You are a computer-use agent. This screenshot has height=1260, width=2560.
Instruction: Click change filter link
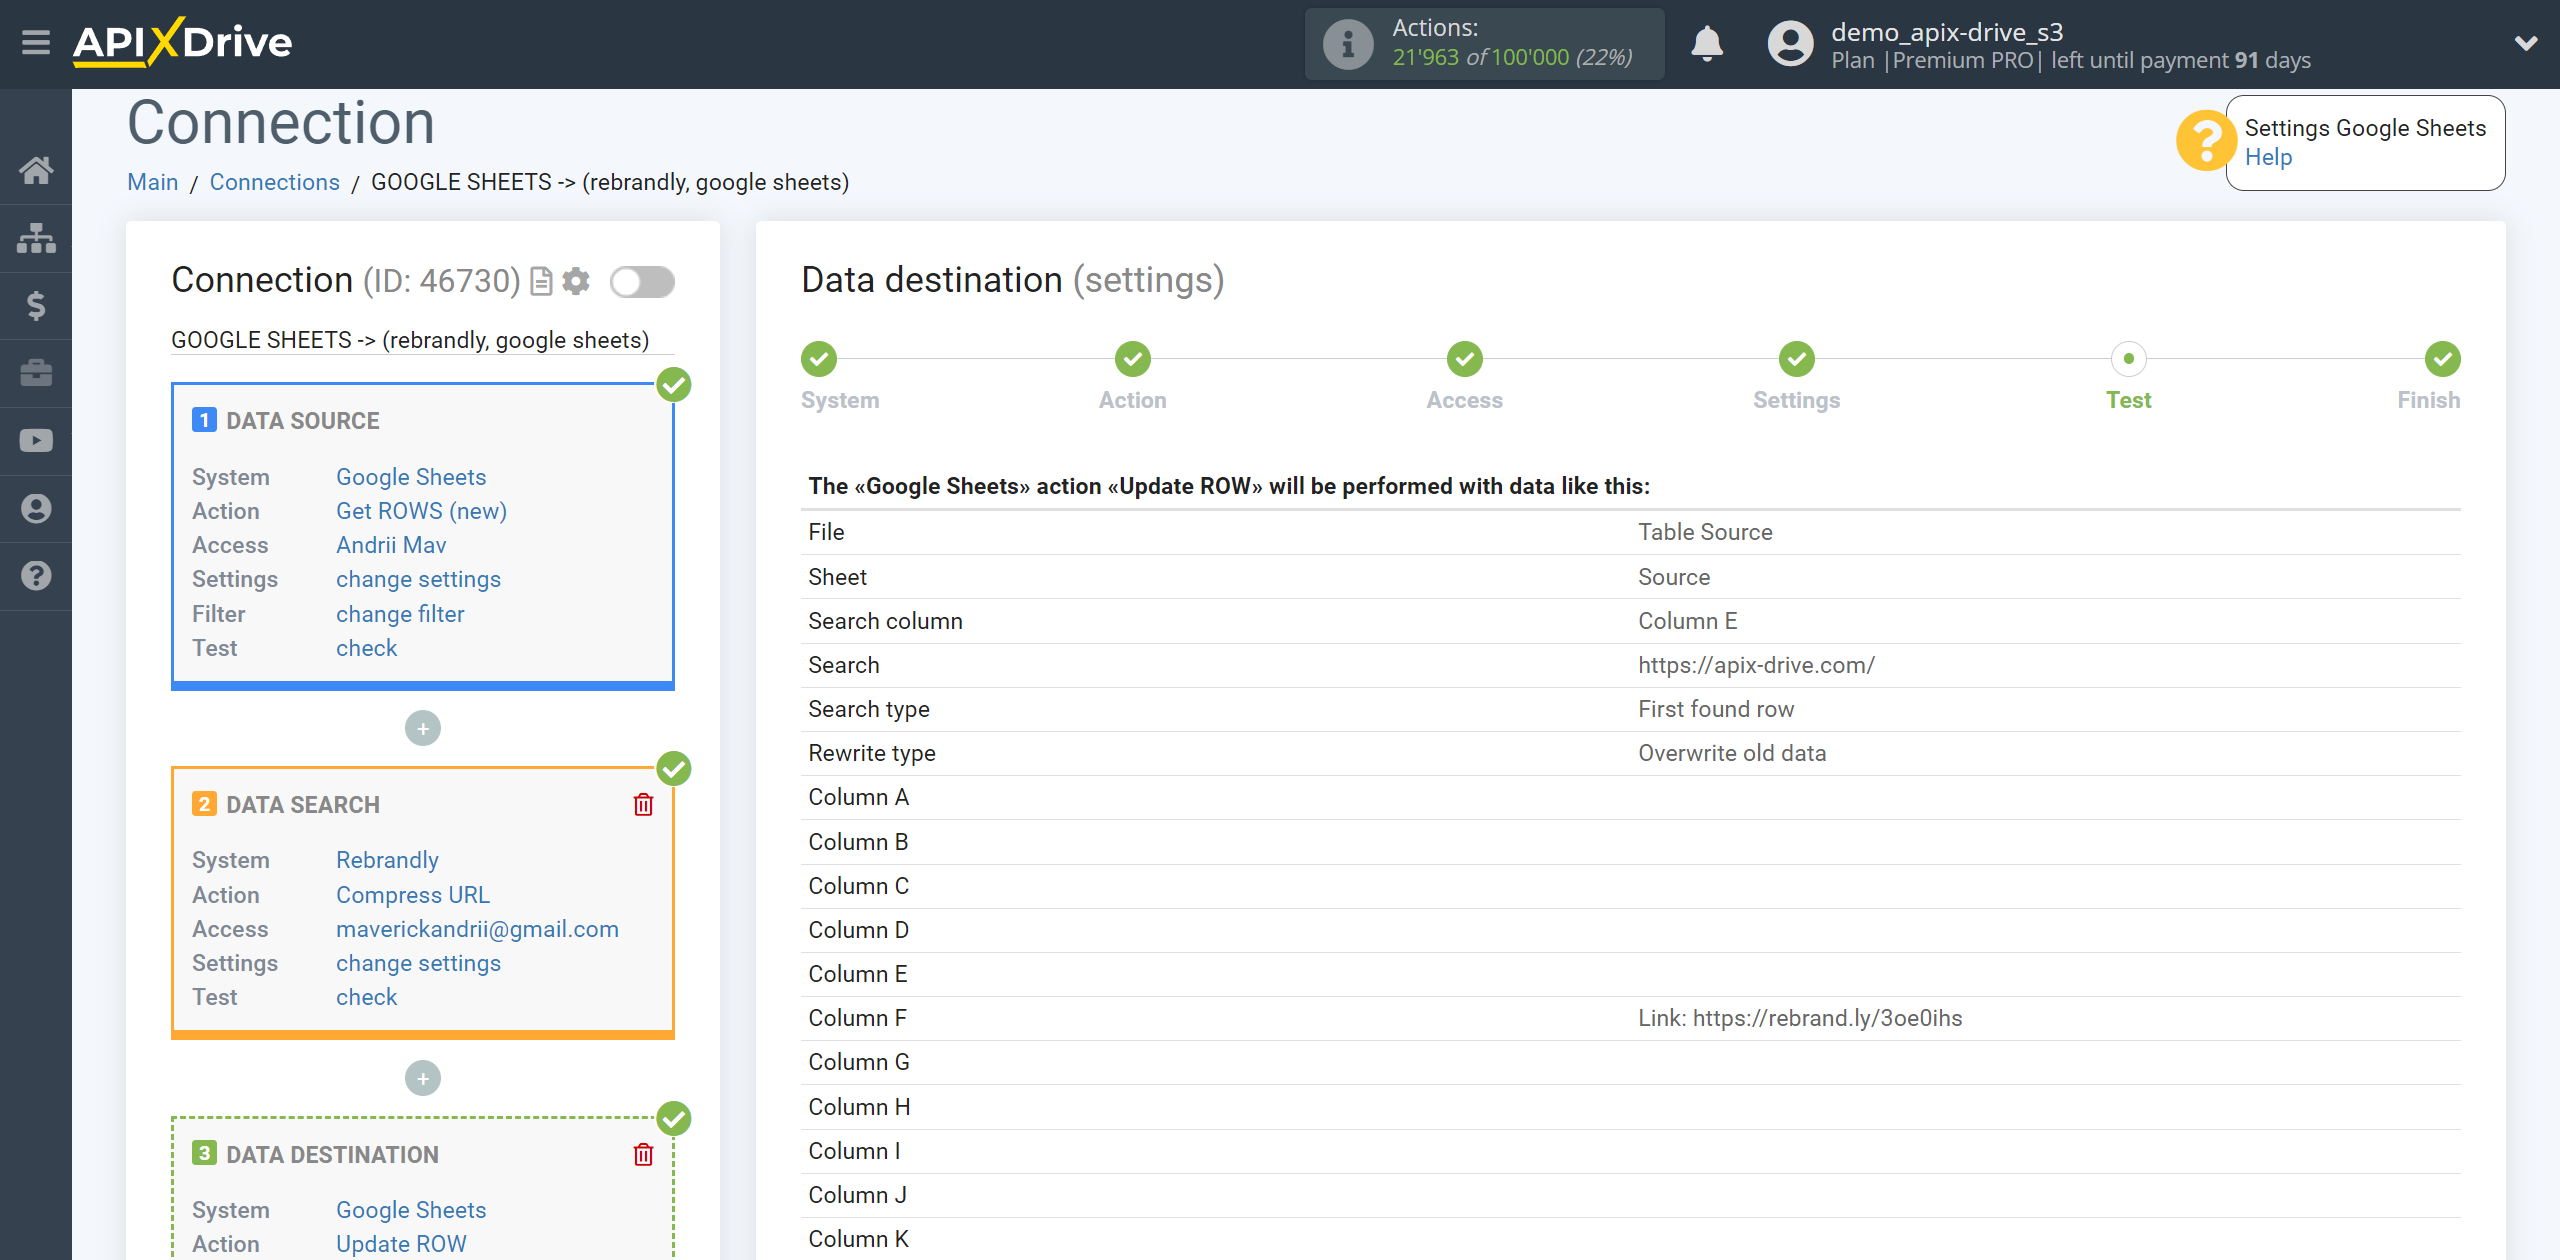400,614
